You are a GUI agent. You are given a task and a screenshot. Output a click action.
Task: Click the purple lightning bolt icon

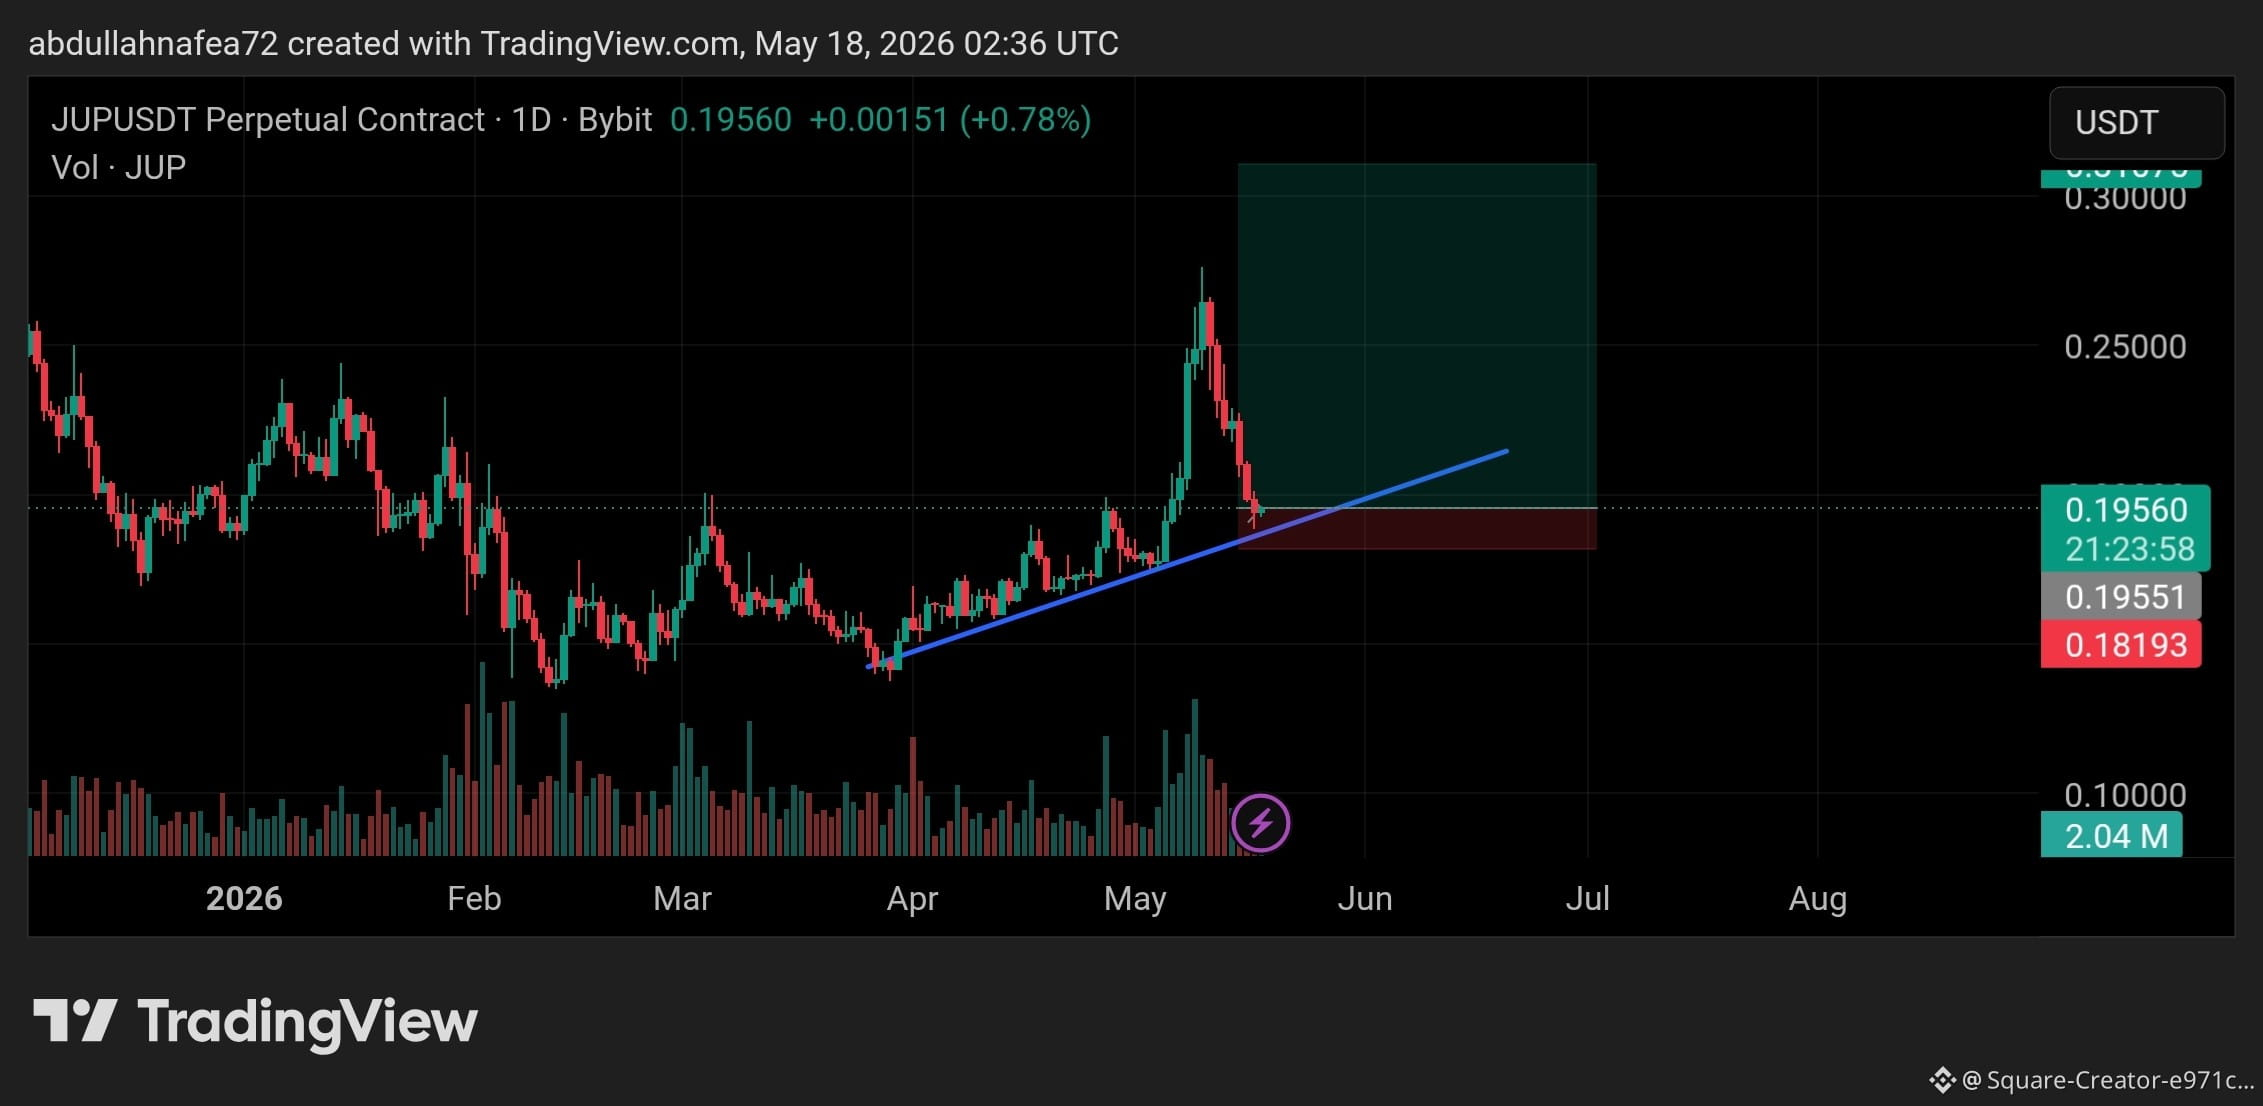coord(1260,823)
